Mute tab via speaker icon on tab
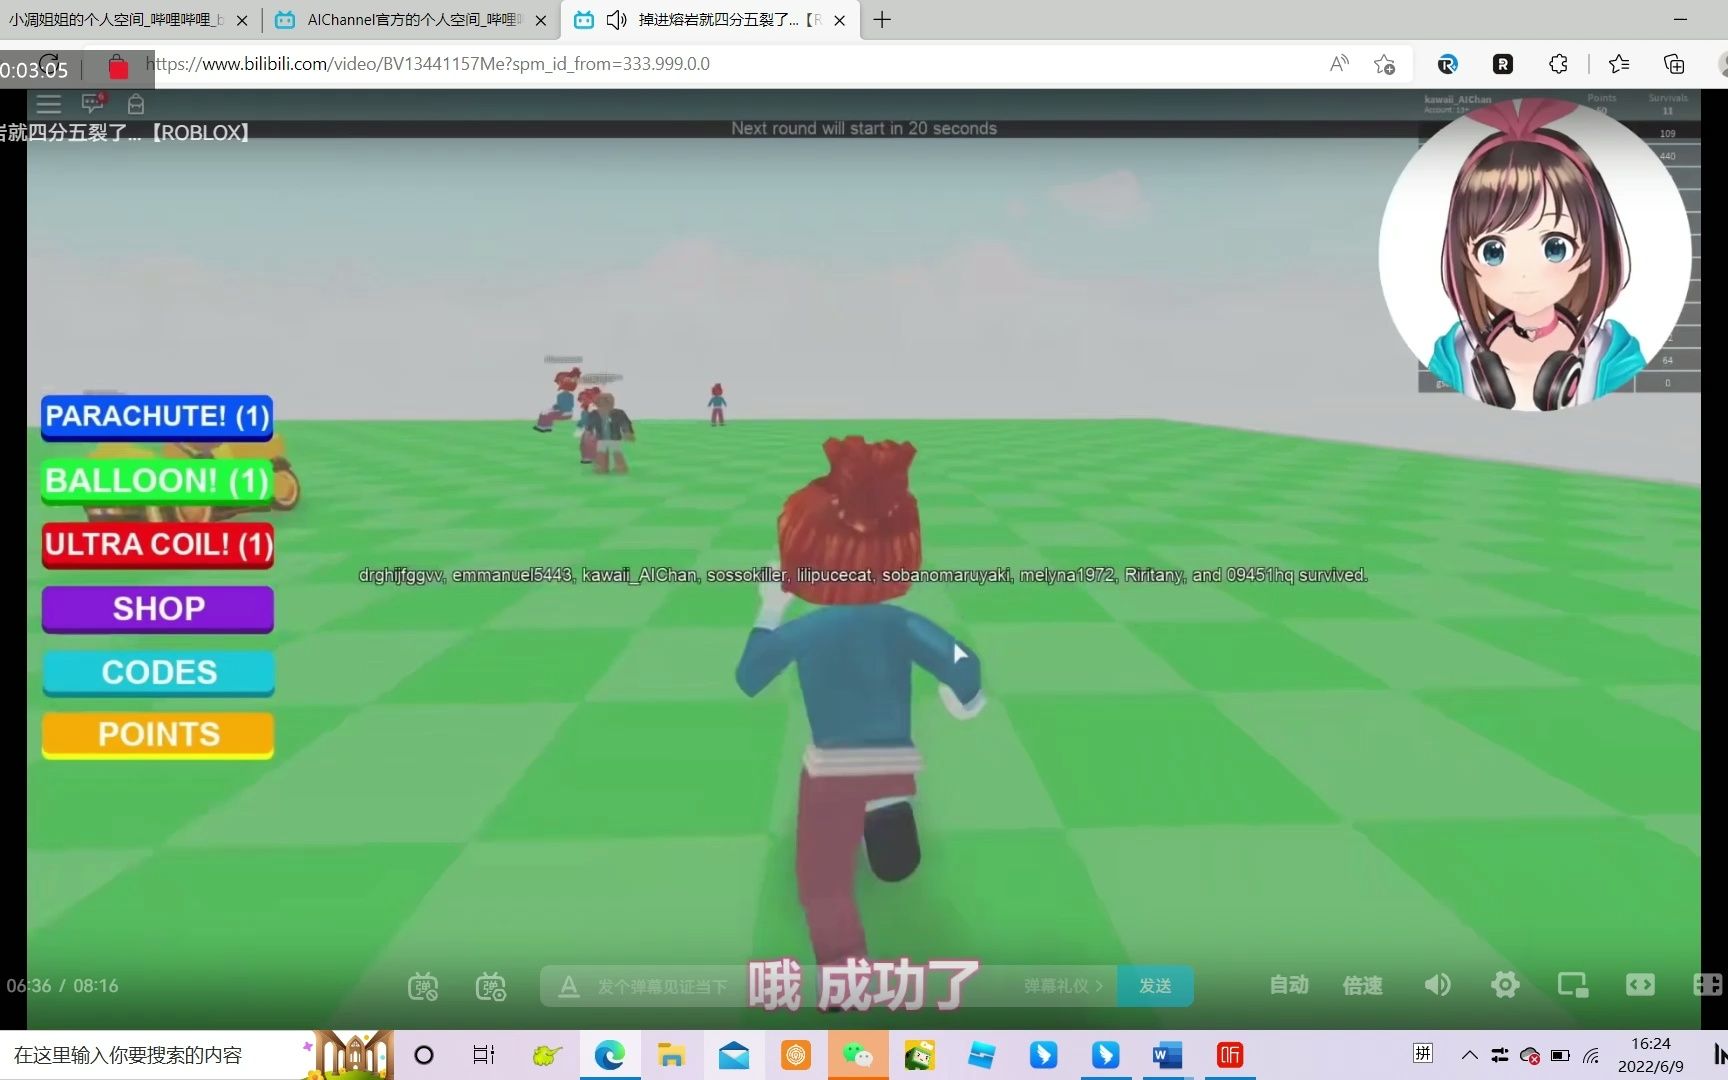 tap(616, 20)
